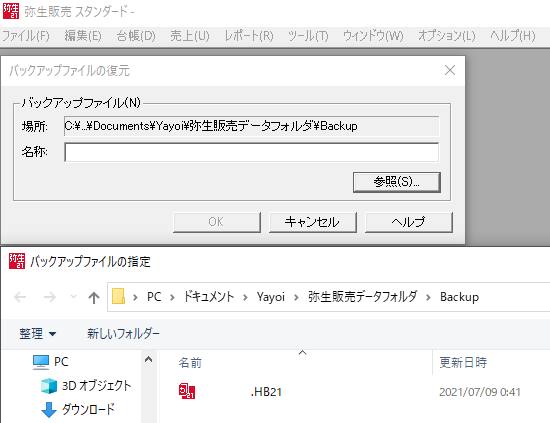Click the date 2021/07/09 0:41

(x=480, y=392)
